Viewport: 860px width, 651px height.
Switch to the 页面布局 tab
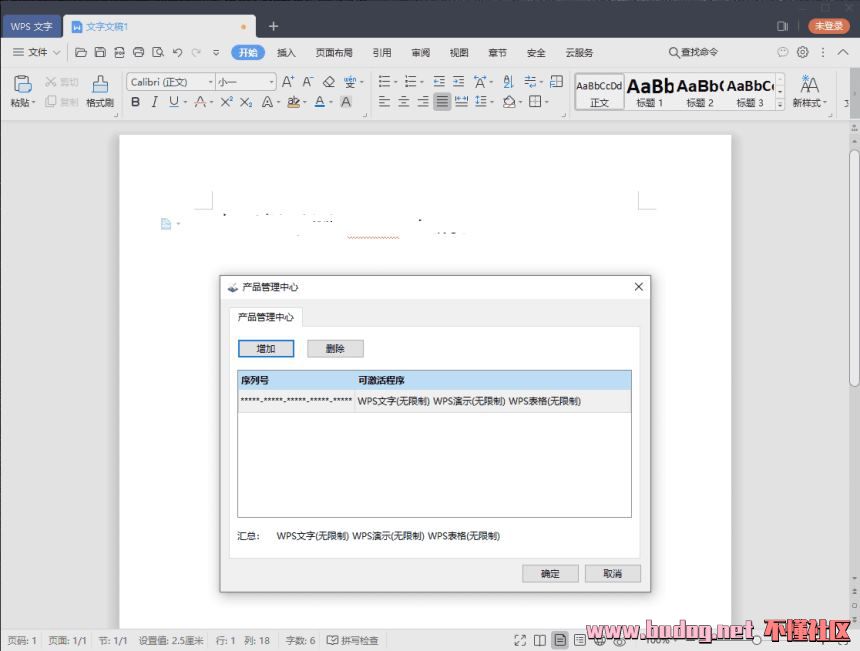click(x=334, y=53)
